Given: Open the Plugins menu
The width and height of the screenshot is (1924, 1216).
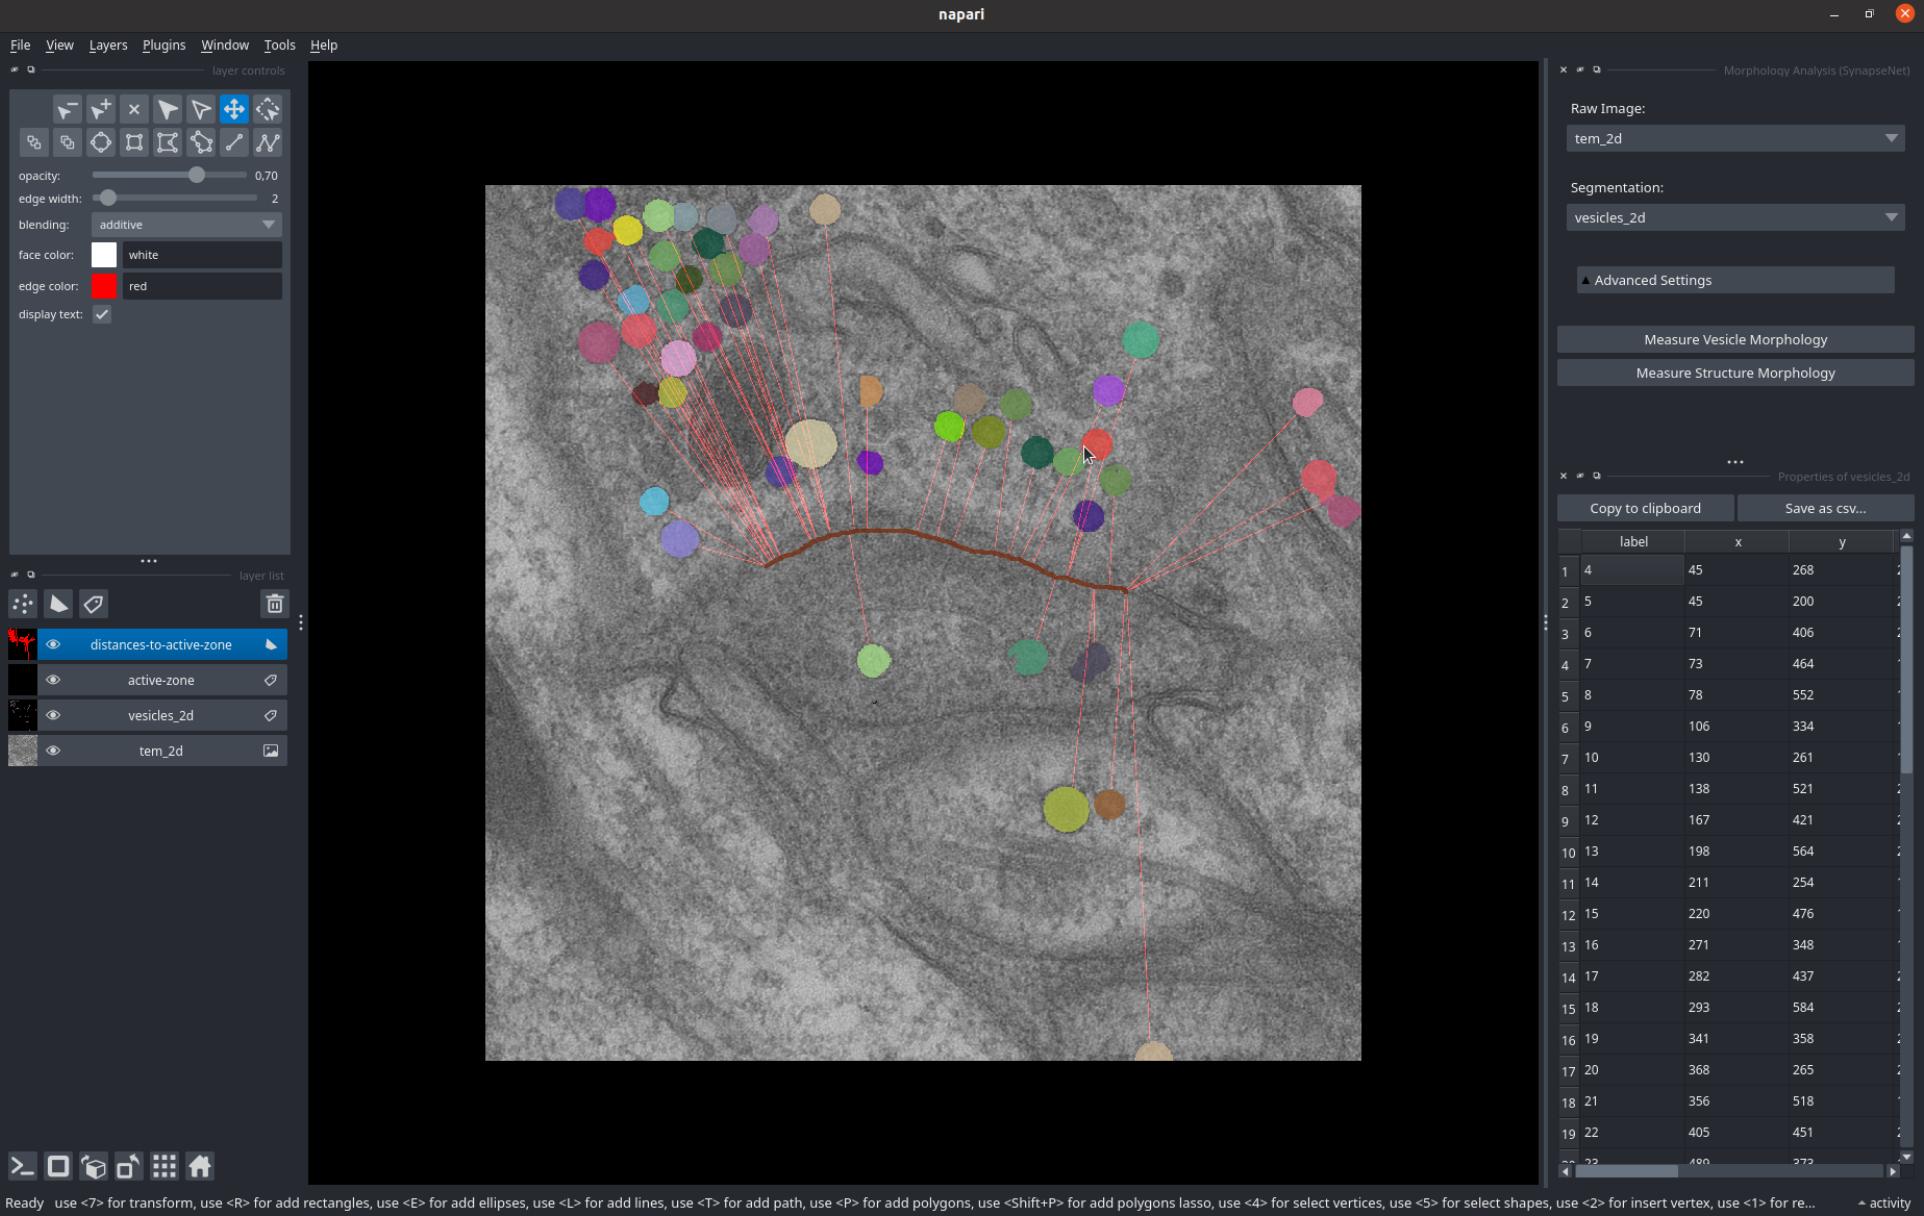Looking at the screenshot, I should point(162,45).
